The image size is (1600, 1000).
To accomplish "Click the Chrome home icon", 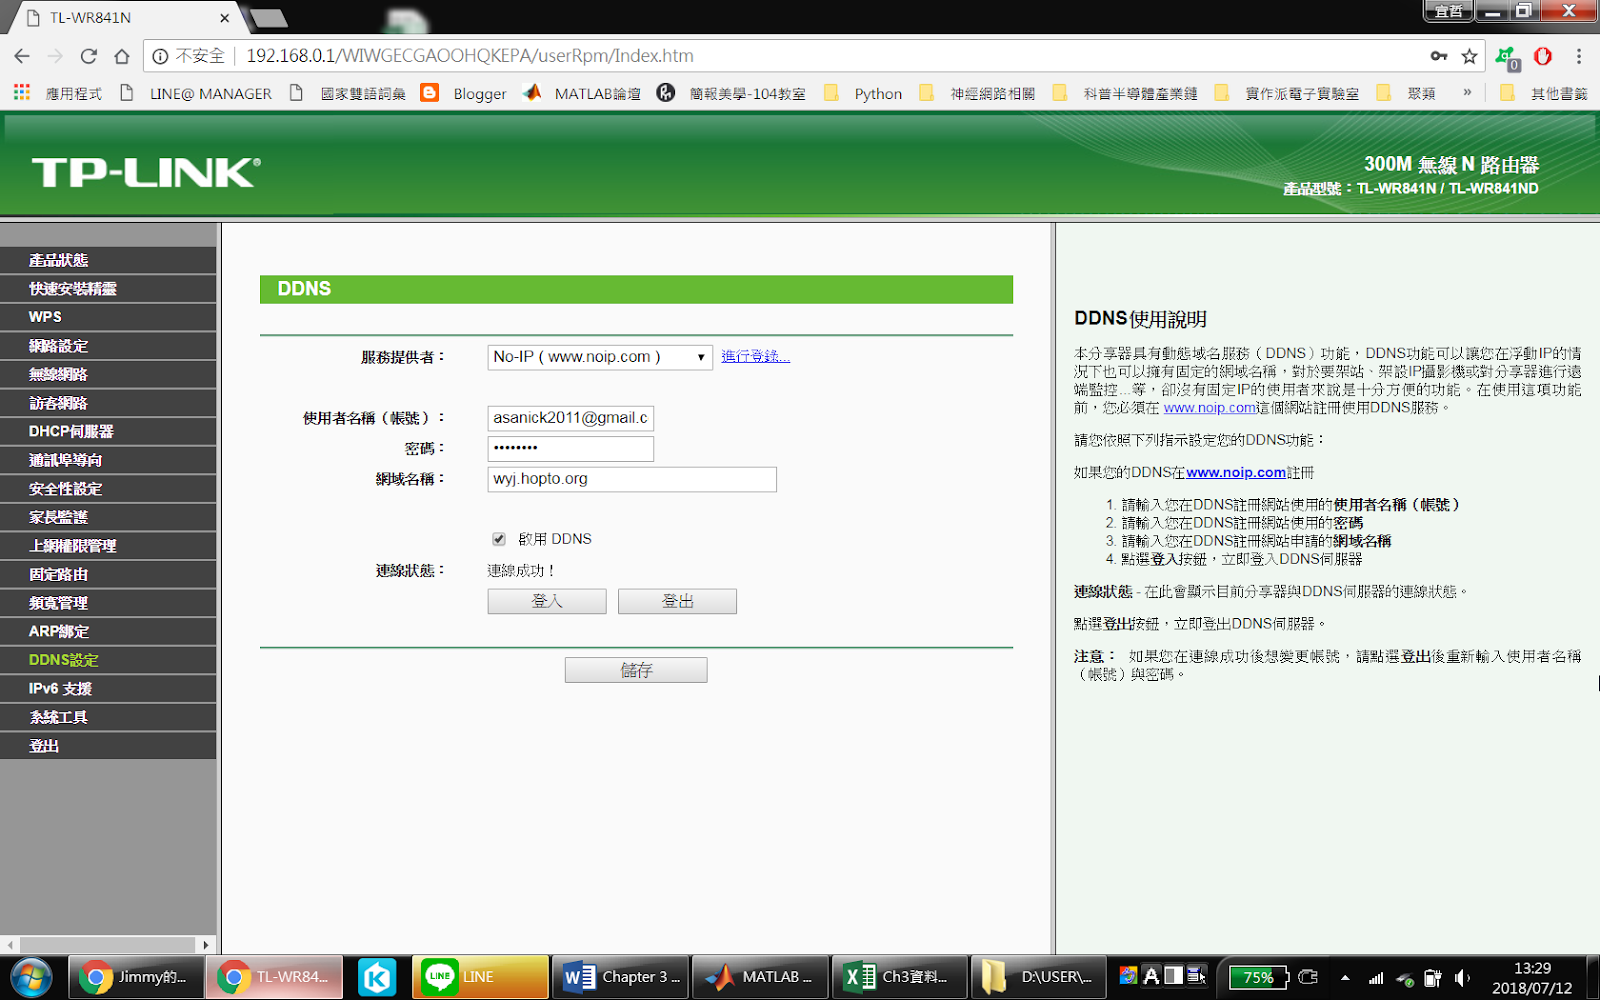I will point(120,56).
